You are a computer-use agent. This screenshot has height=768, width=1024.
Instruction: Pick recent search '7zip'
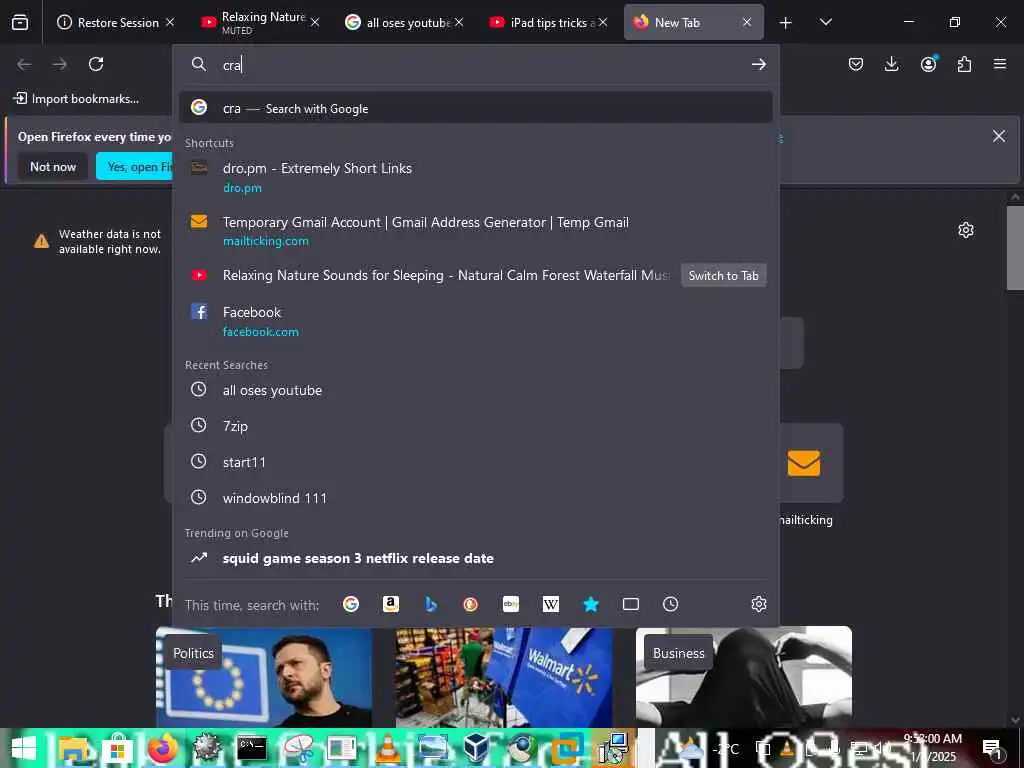click(x=475, y=426)
